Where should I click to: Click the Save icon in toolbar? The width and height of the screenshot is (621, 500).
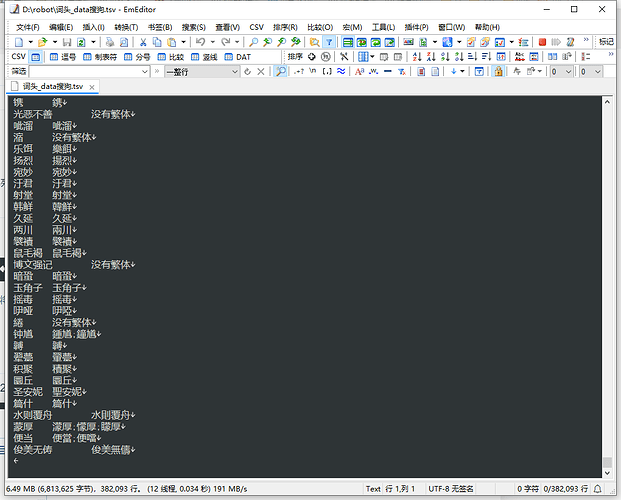tap(66, 42)
